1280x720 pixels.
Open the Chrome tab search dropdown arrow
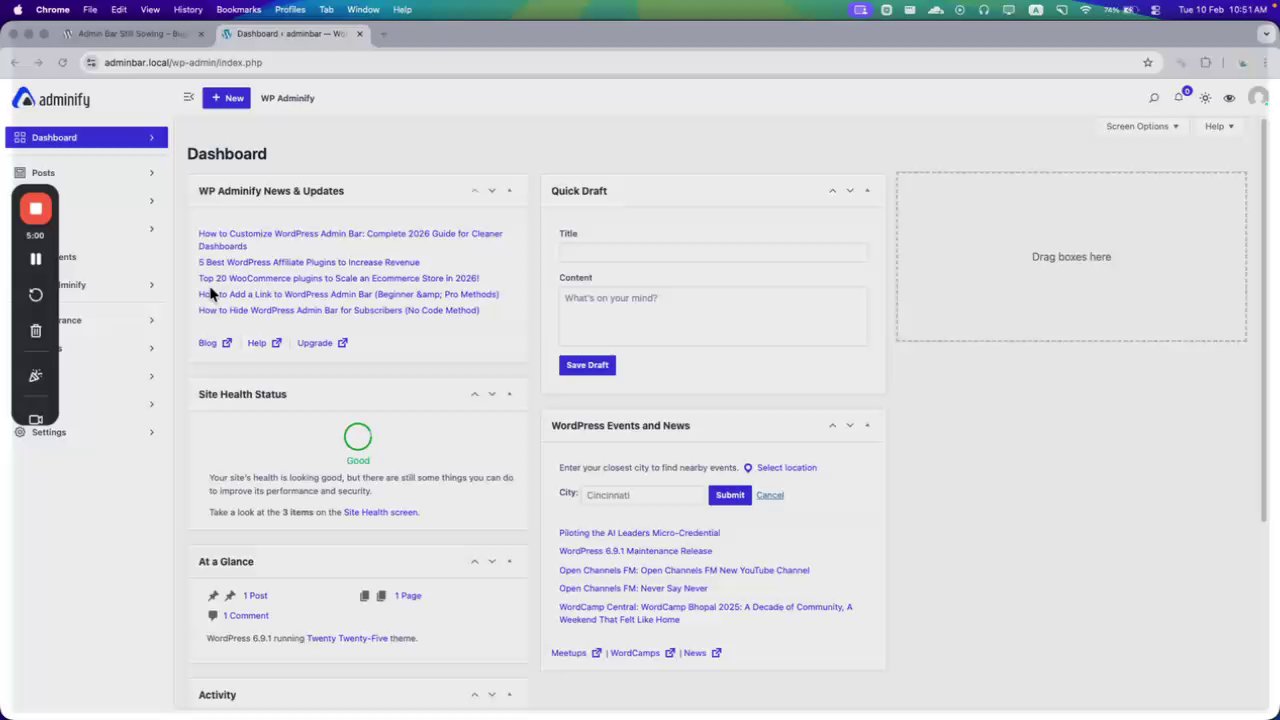click(1266, 34)
